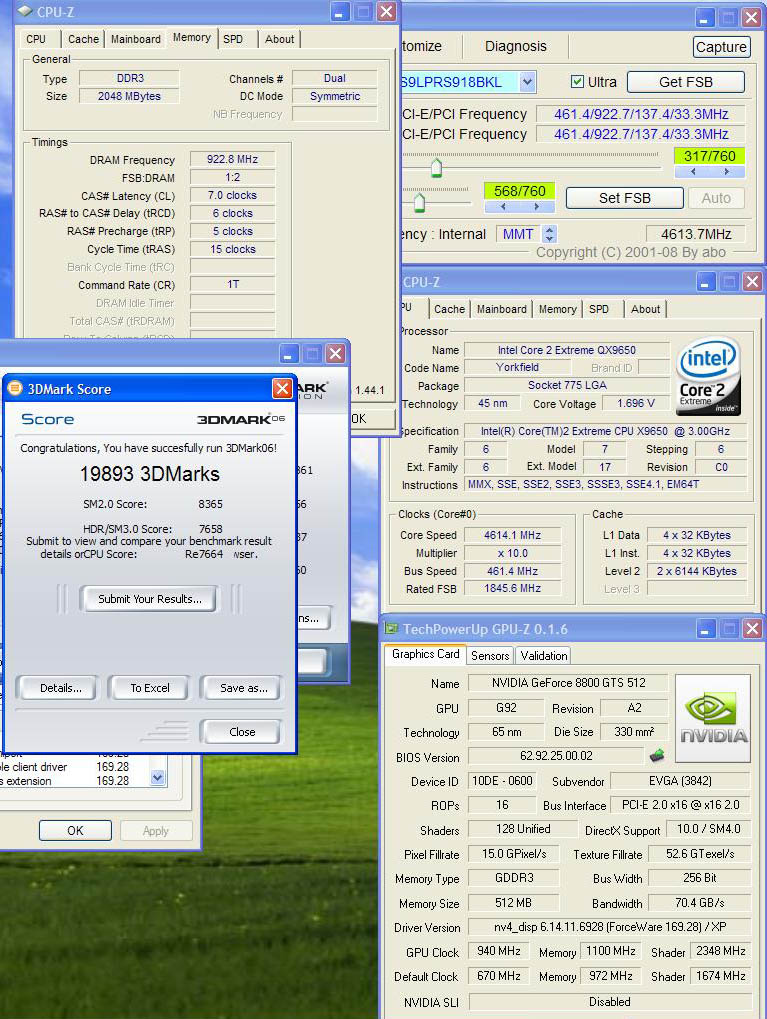Click the 317/760 green value field

tap(710, 156)
